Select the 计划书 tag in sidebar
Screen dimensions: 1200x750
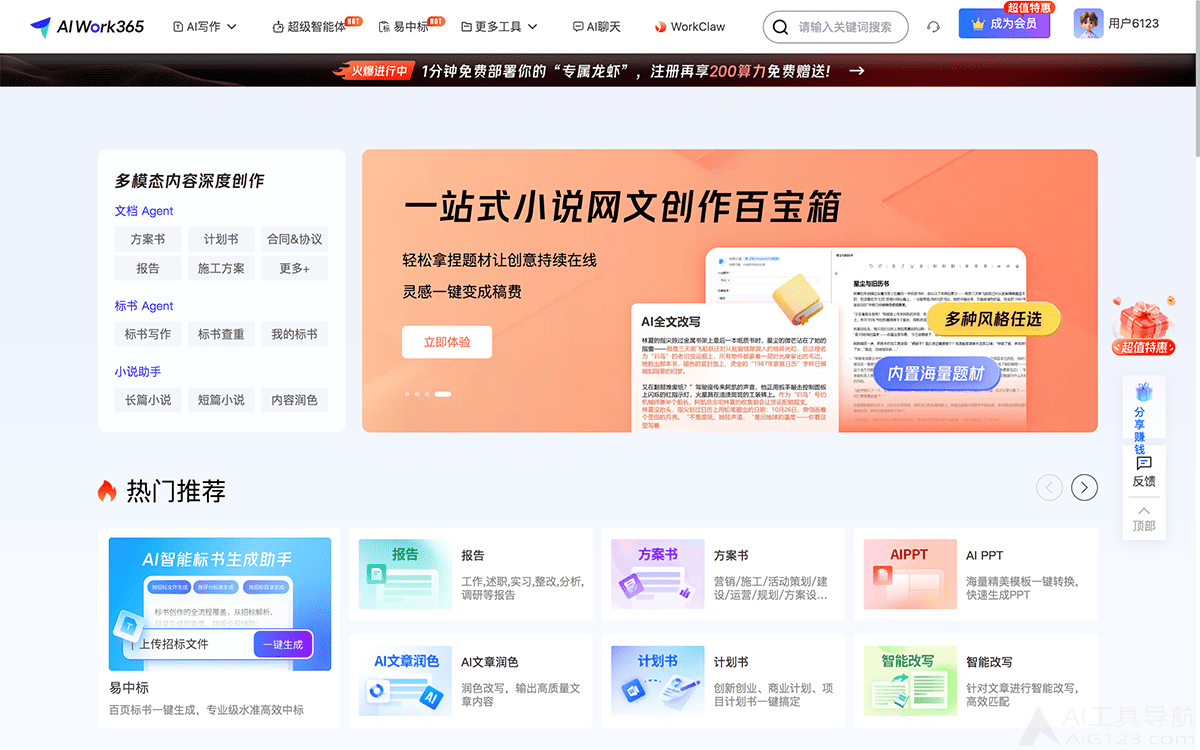coord(221,240)
